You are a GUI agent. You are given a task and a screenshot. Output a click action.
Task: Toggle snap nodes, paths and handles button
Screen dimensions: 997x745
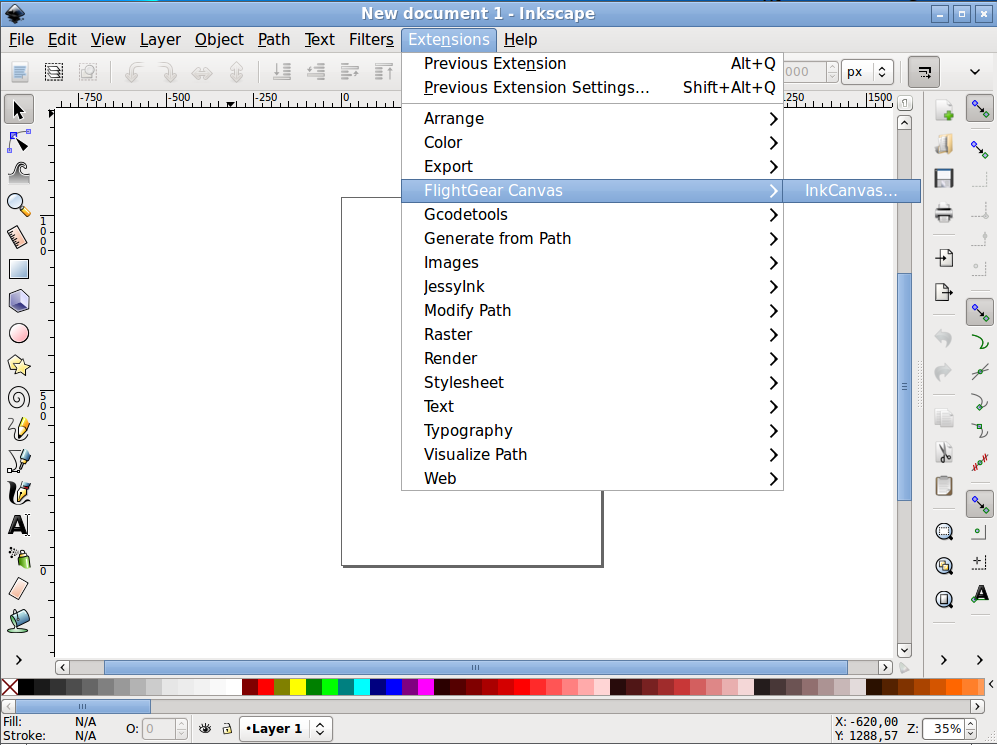pyautogui.click(x=980, y=313)
